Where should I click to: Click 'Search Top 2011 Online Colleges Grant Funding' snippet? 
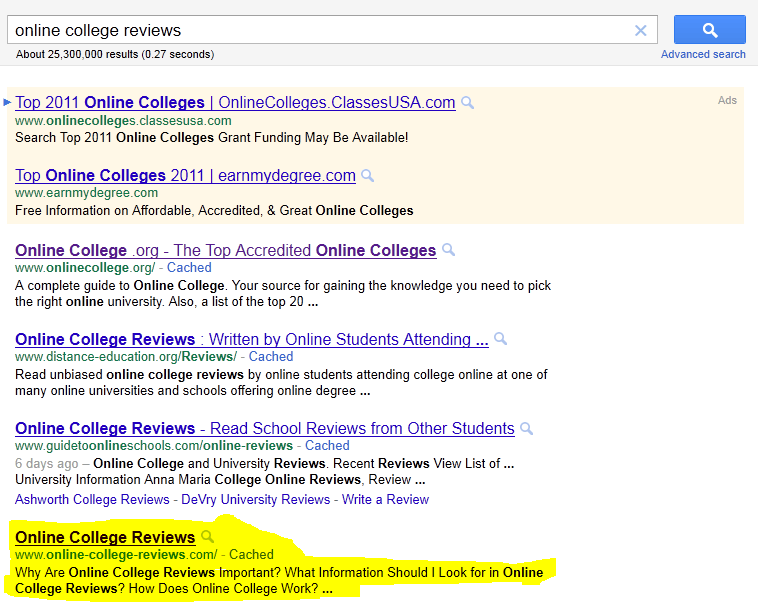pos(212,137)
